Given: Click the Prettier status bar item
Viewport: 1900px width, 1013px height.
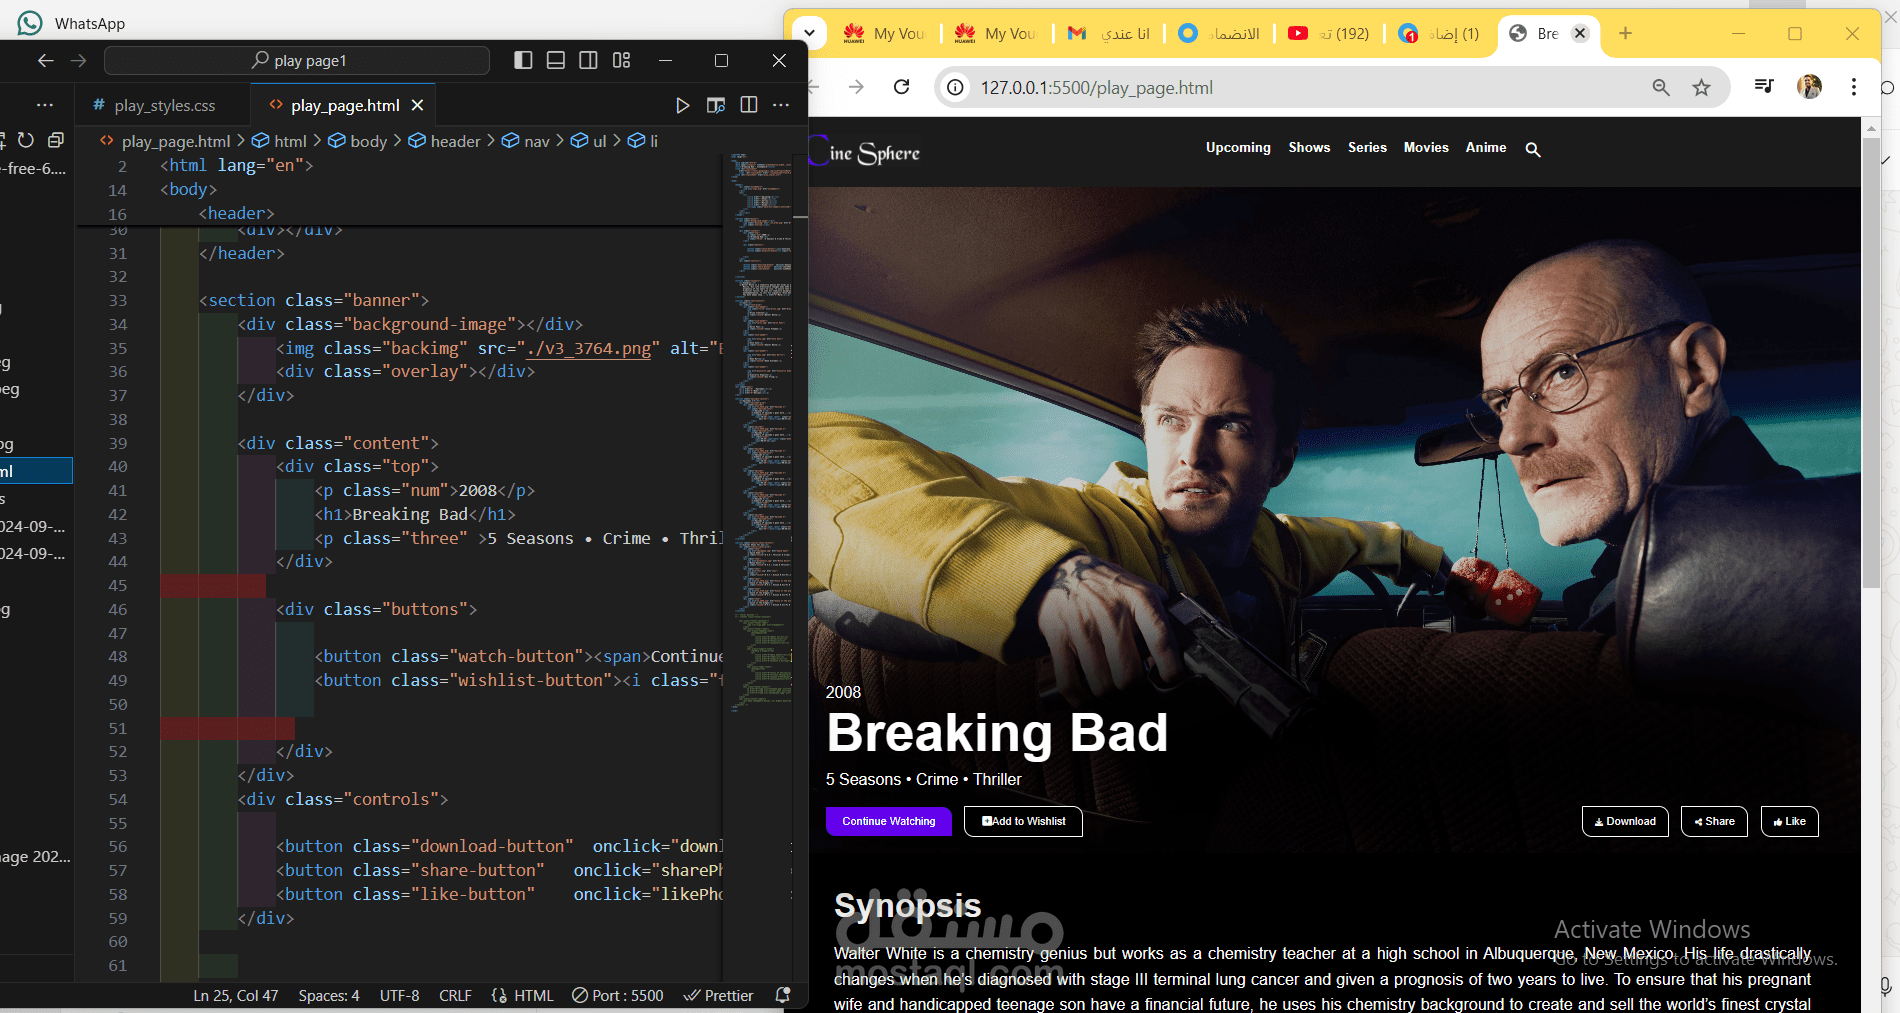Looking at the screenshot, I should coord(718,996).
